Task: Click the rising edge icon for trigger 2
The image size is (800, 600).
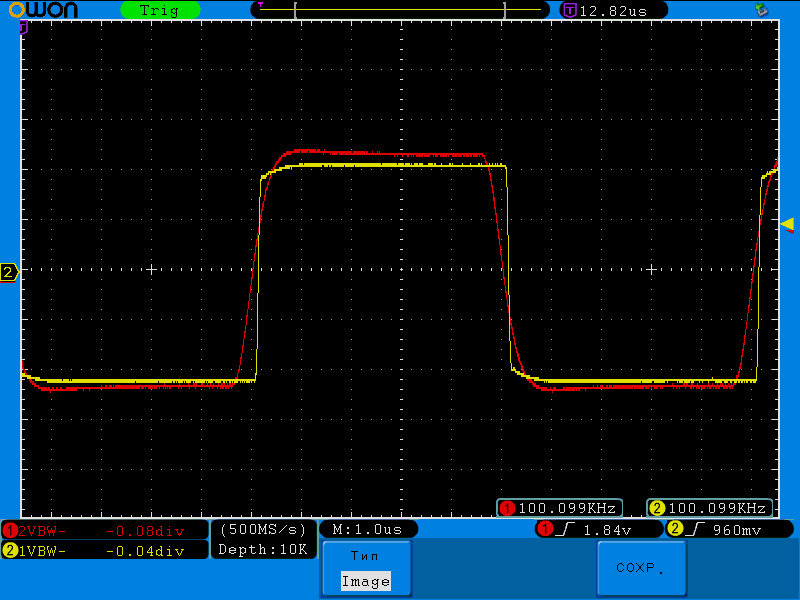Action: tap(695, 529)
